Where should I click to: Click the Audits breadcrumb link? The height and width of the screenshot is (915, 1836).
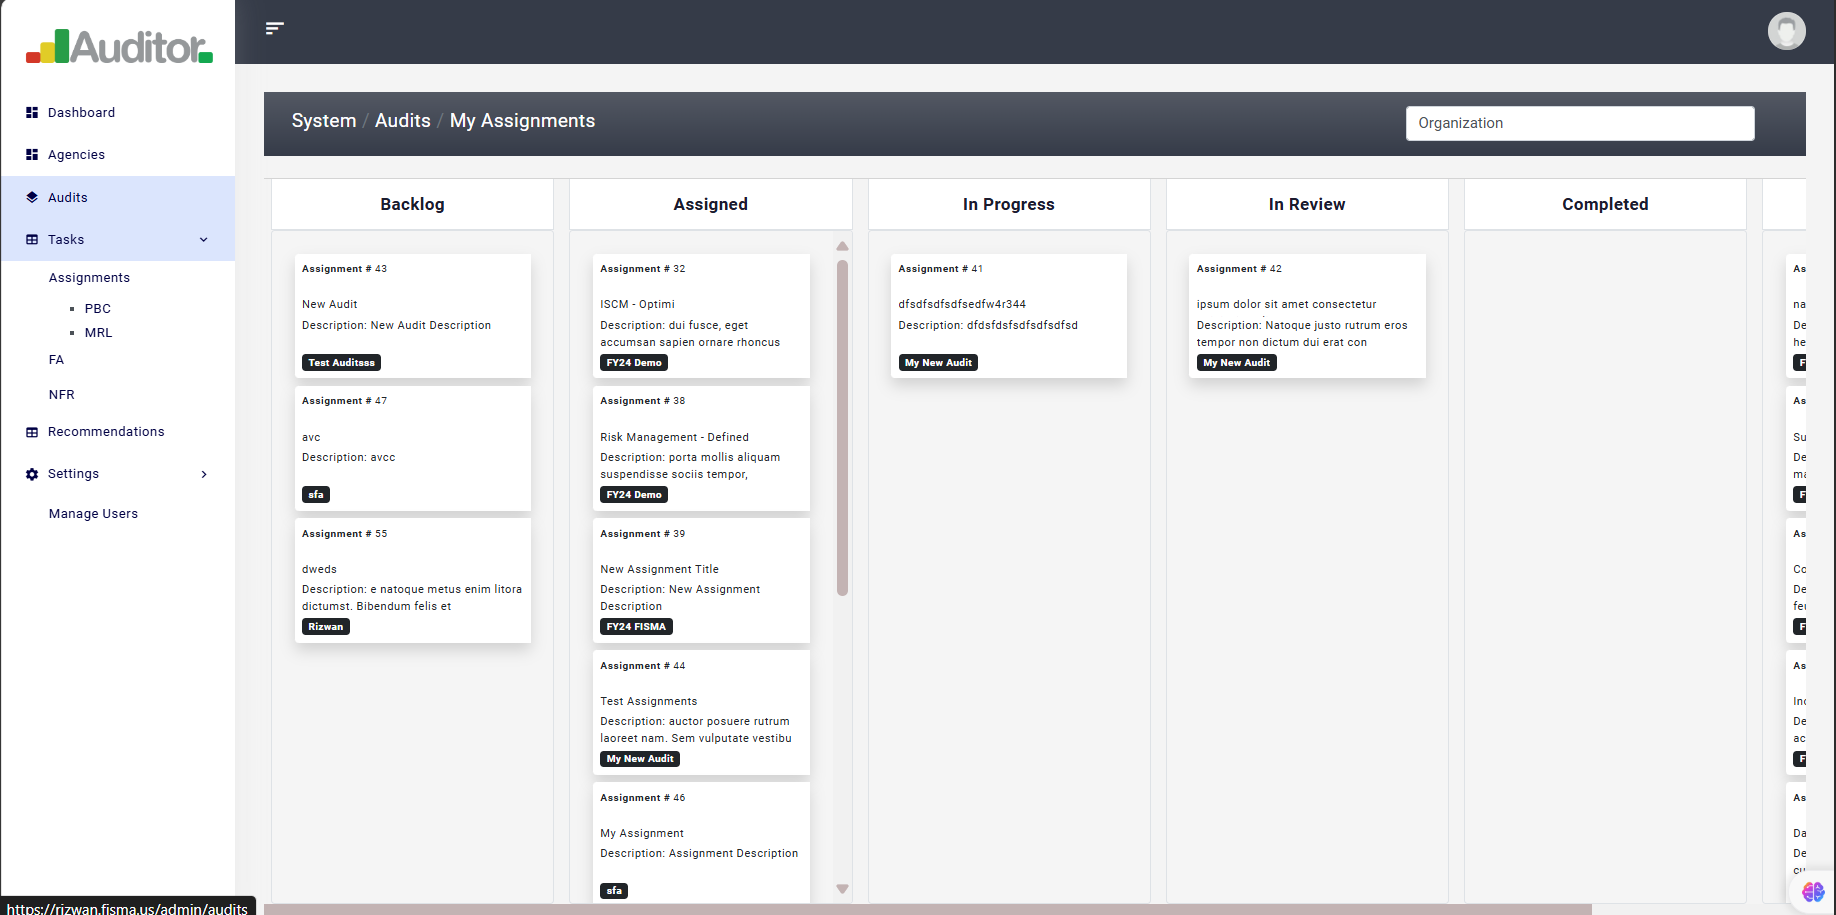(402, 121)
